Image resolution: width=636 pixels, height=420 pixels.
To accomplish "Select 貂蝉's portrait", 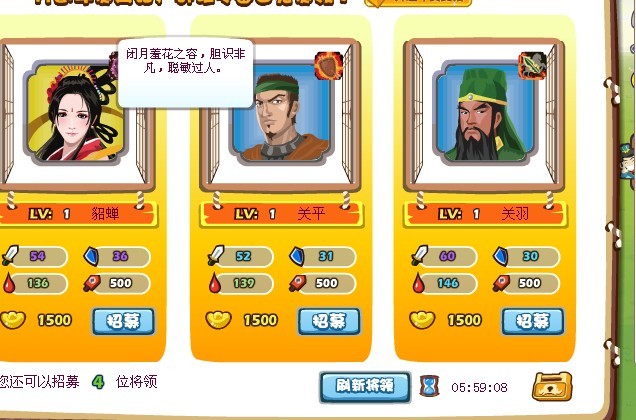I will [x=76, y=113].
